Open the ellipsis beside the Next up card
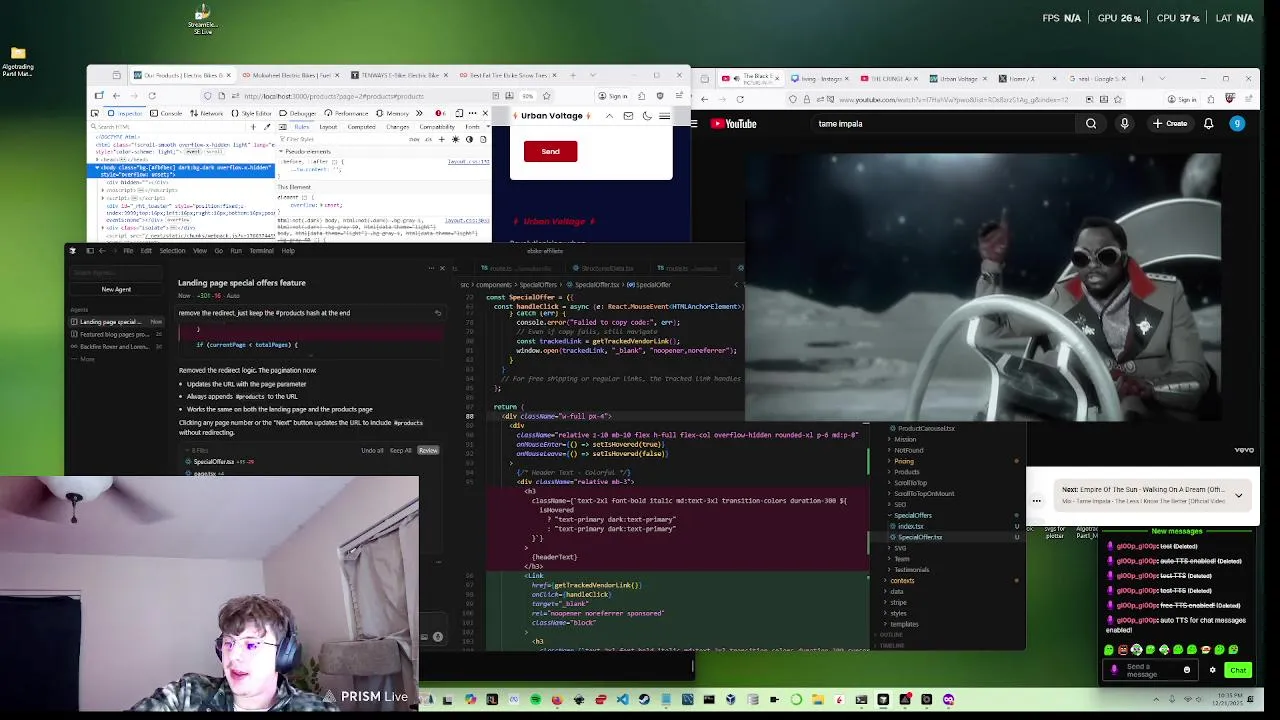The height and width of the screenshot is (720, 1280). click(x=1037, y=501)
